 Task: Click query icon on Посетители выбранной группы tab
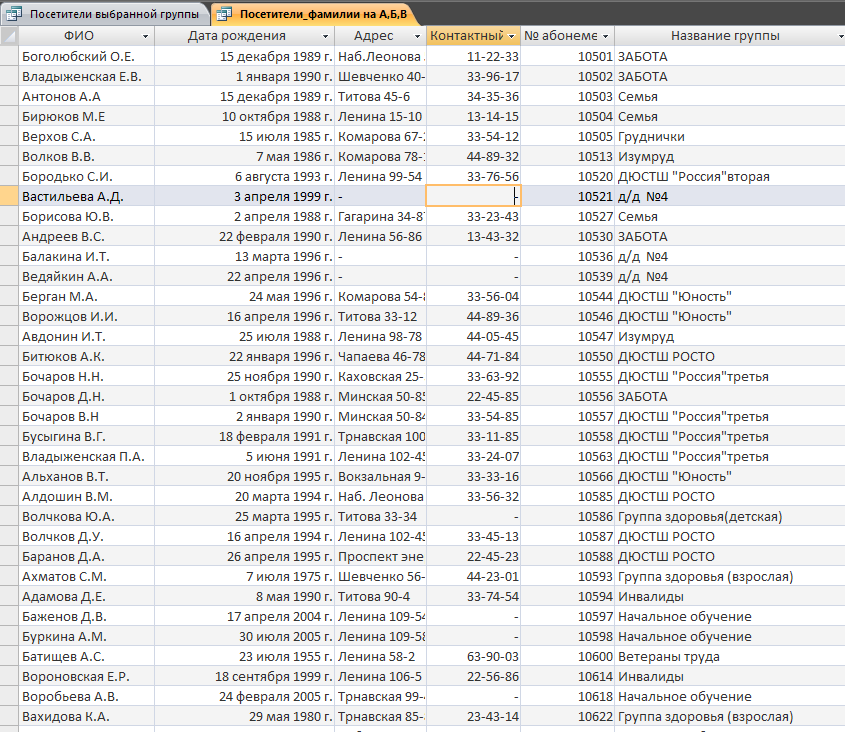tap(13, 14)
